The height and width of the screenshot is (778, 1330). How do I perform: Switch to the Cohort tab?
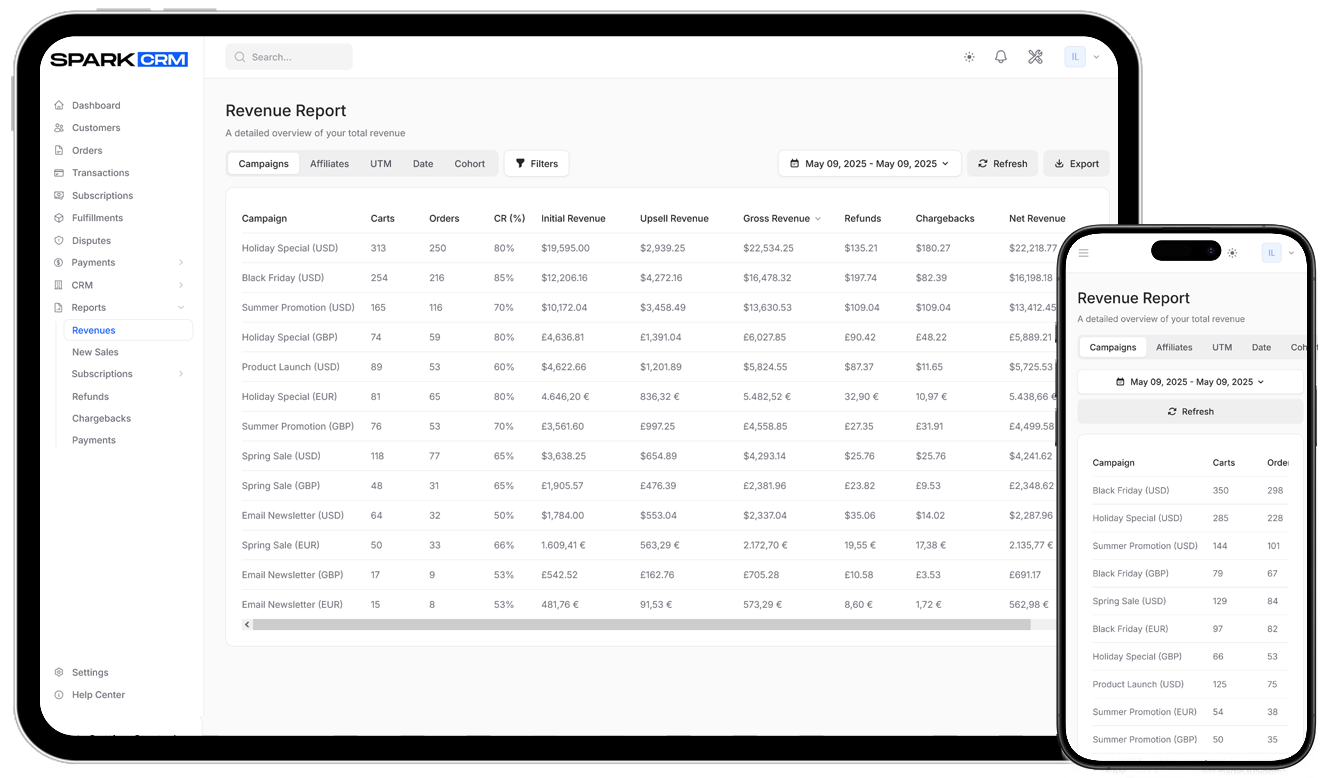469,164
